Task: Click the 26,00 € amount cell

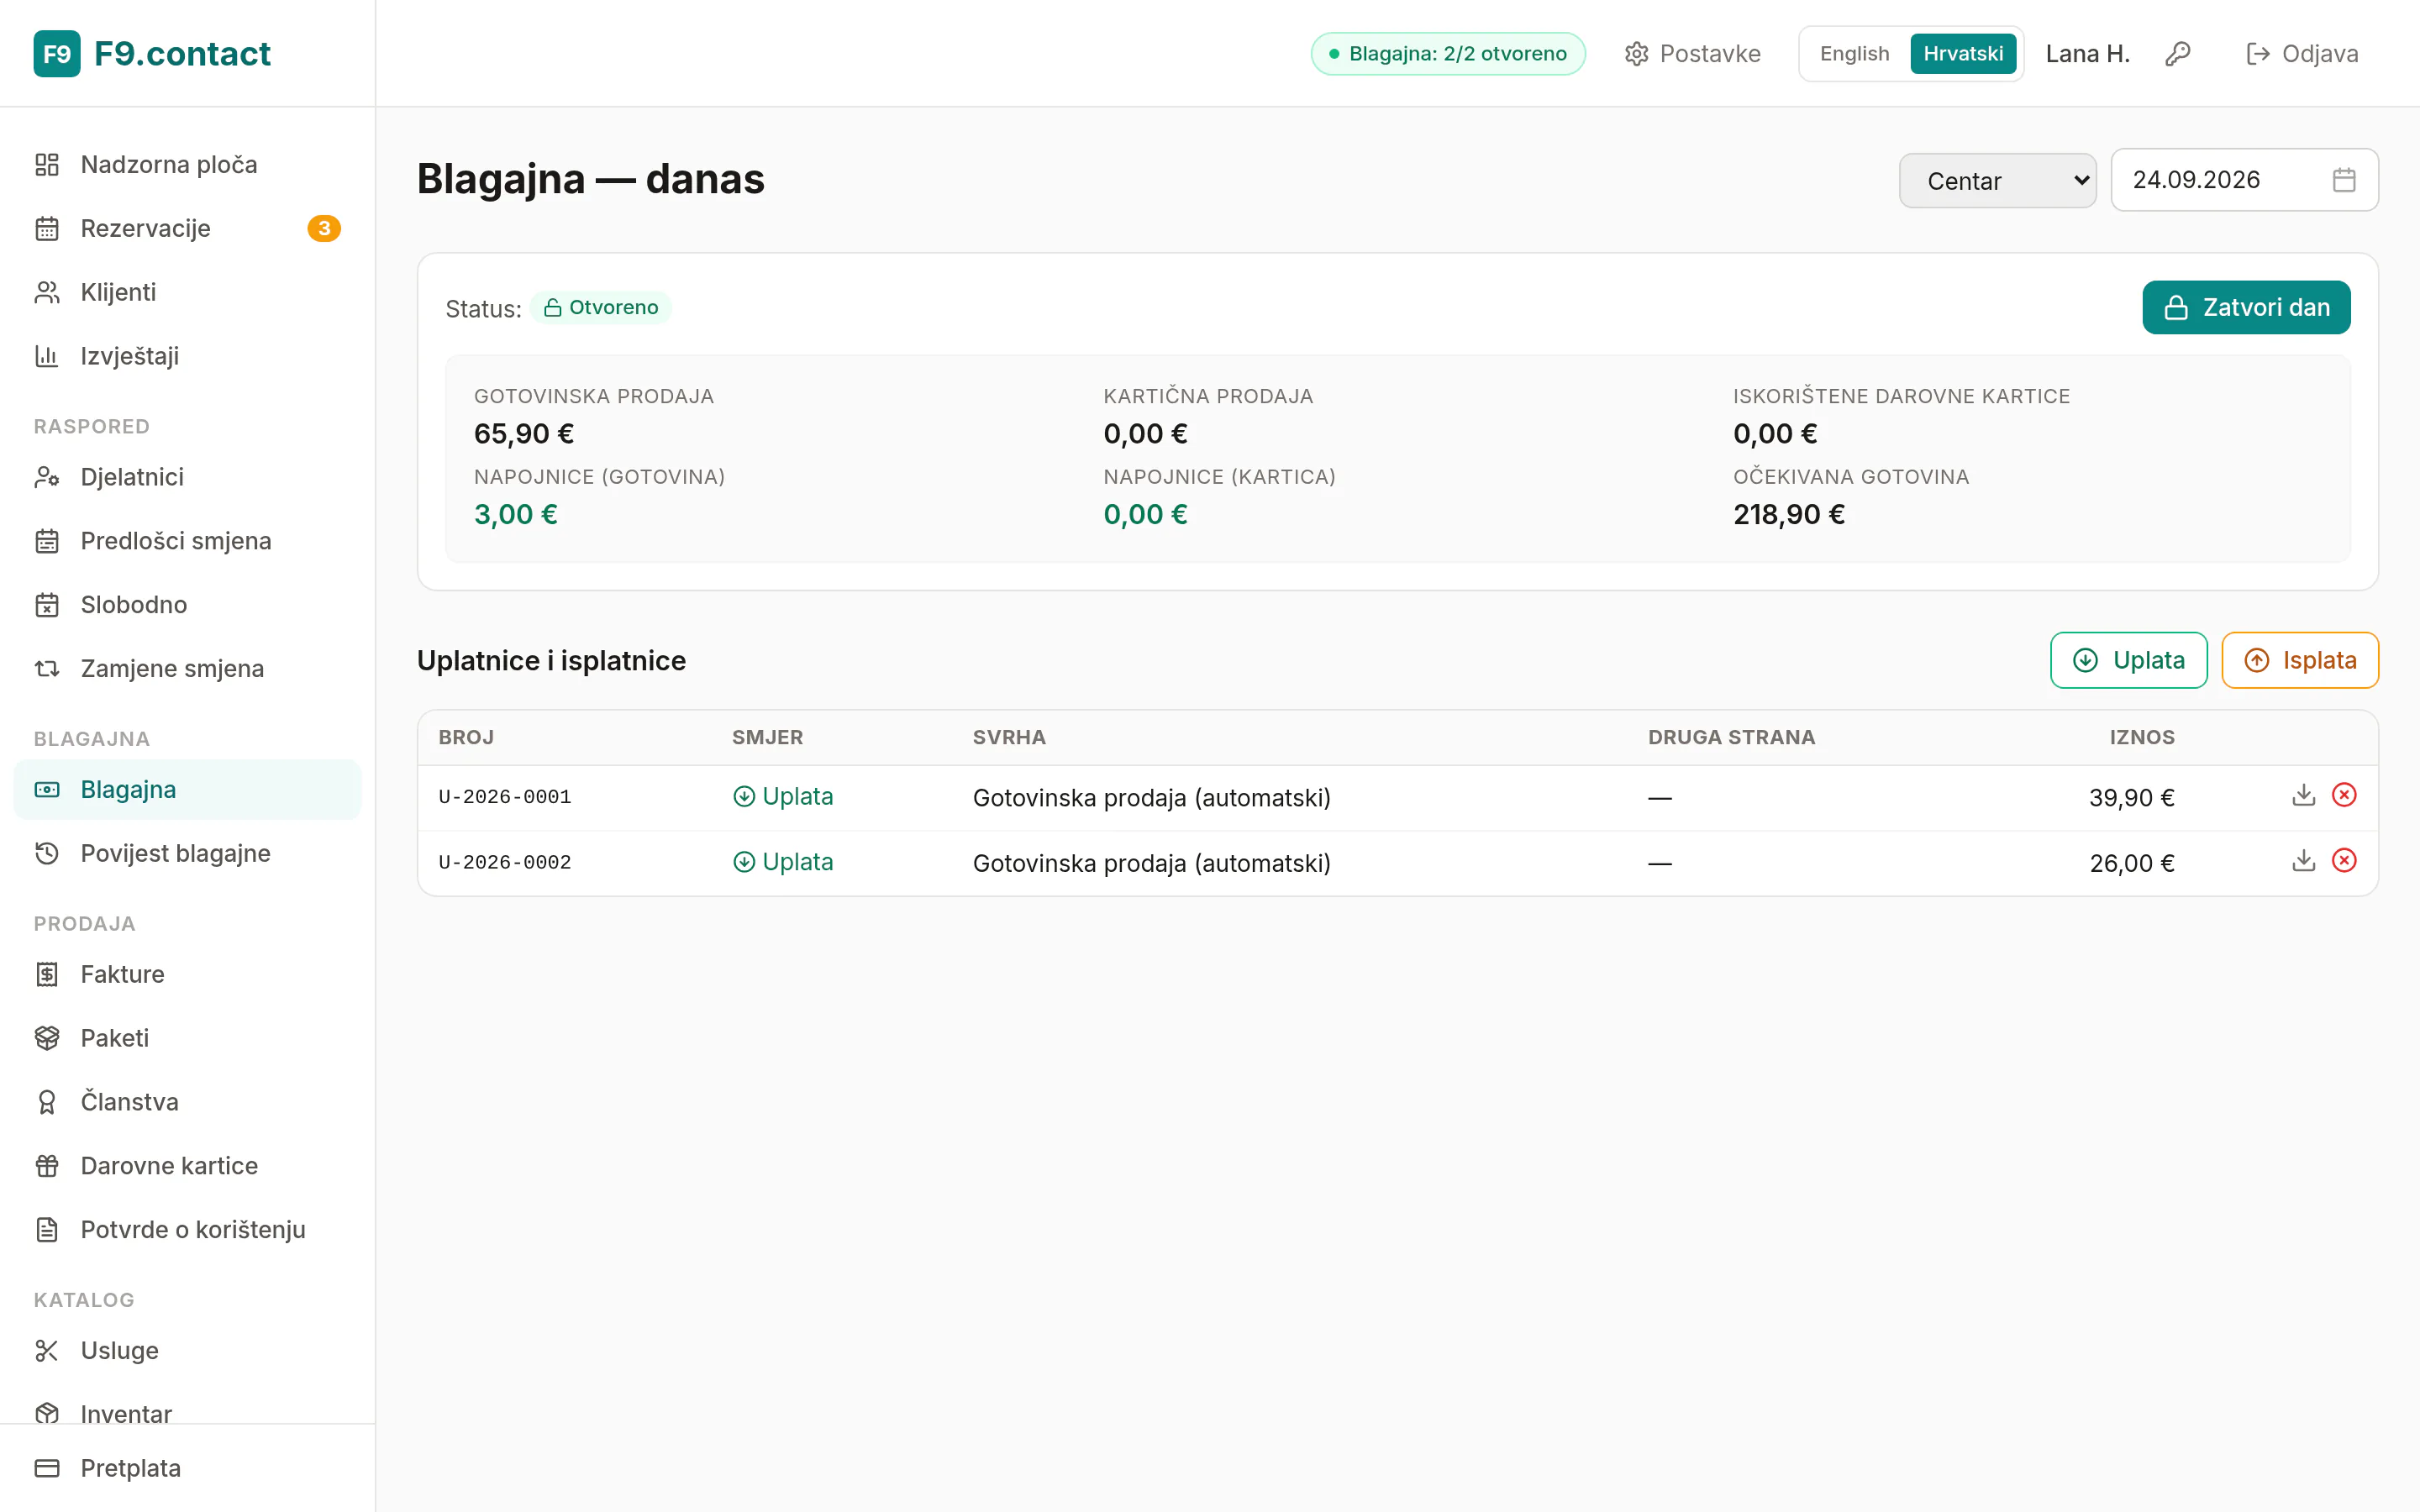Action: tap(2131, 864)
